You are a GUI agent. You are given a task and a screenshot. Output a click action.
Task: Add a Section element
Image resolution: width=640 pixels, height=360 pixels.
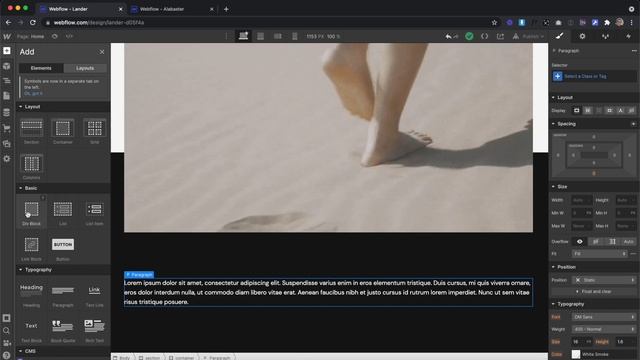31,131
